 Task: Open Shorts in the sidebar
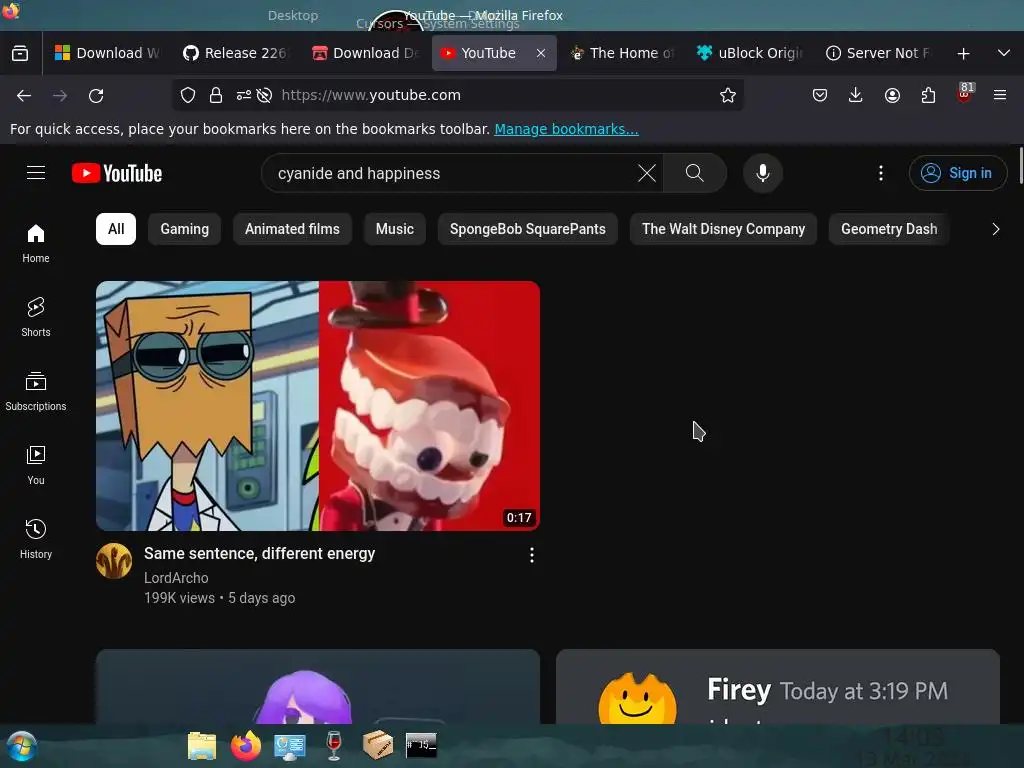click(36, 317)
